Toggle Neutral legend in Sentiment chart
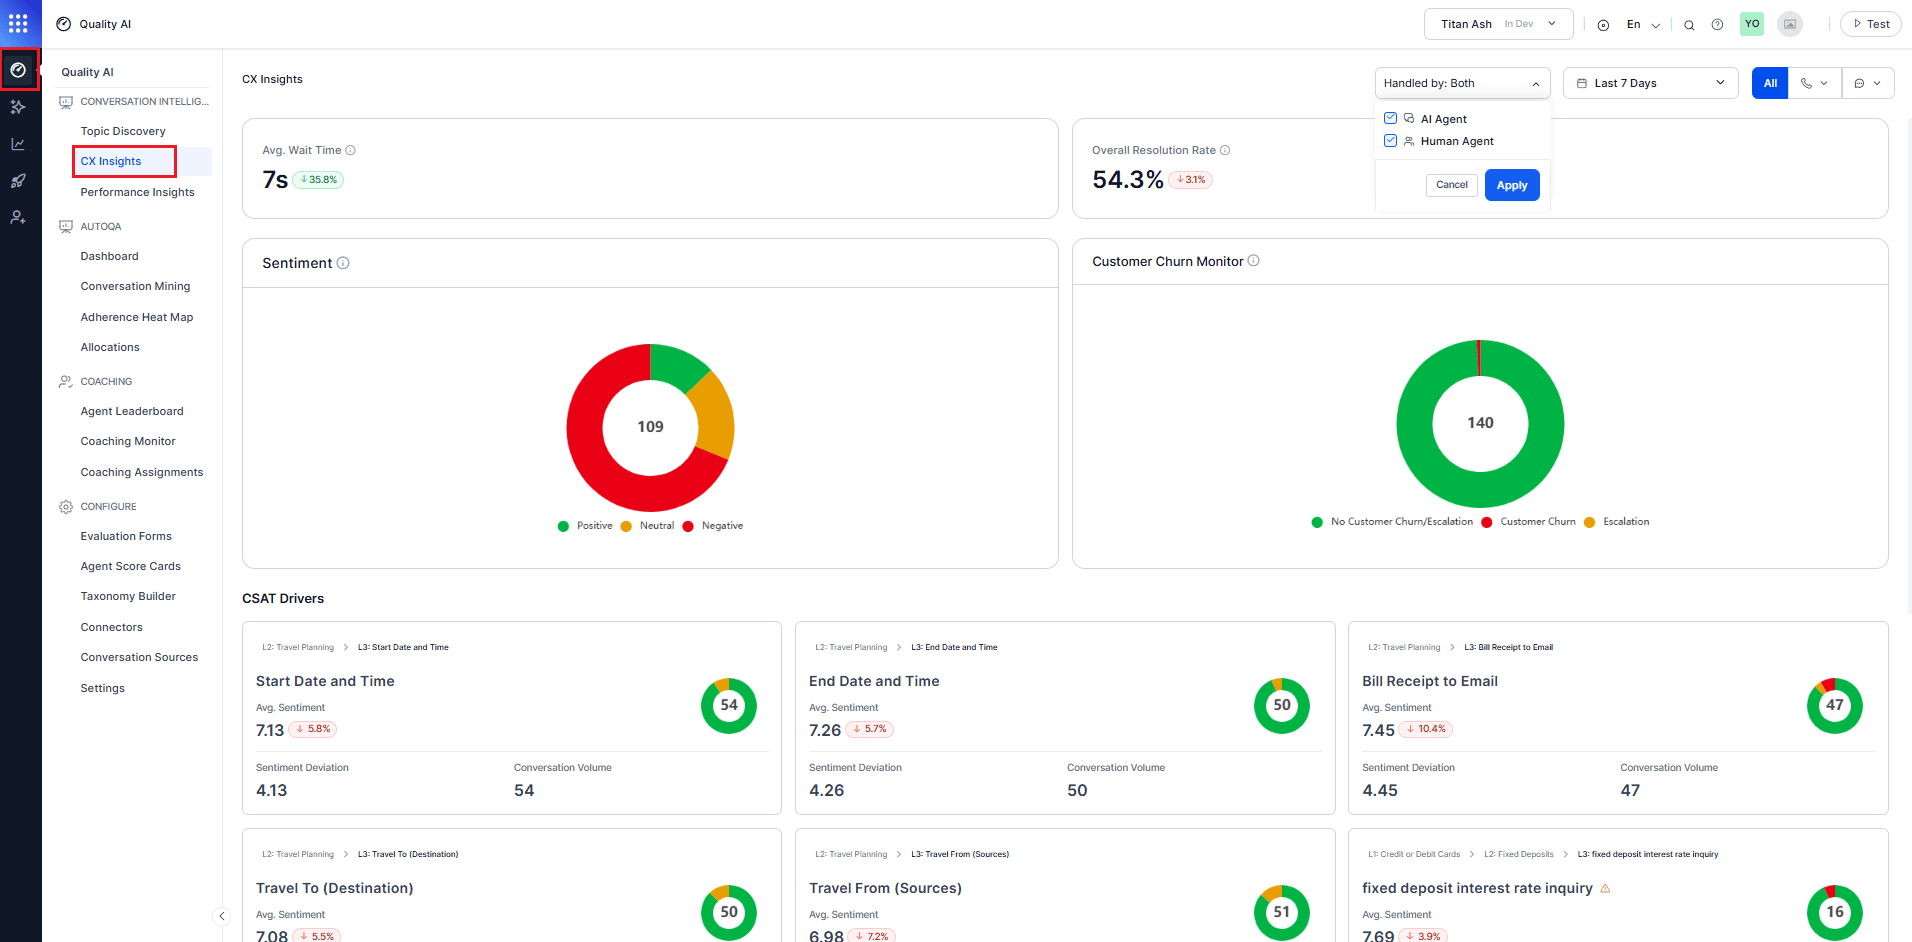 click(x=647, y=526)
